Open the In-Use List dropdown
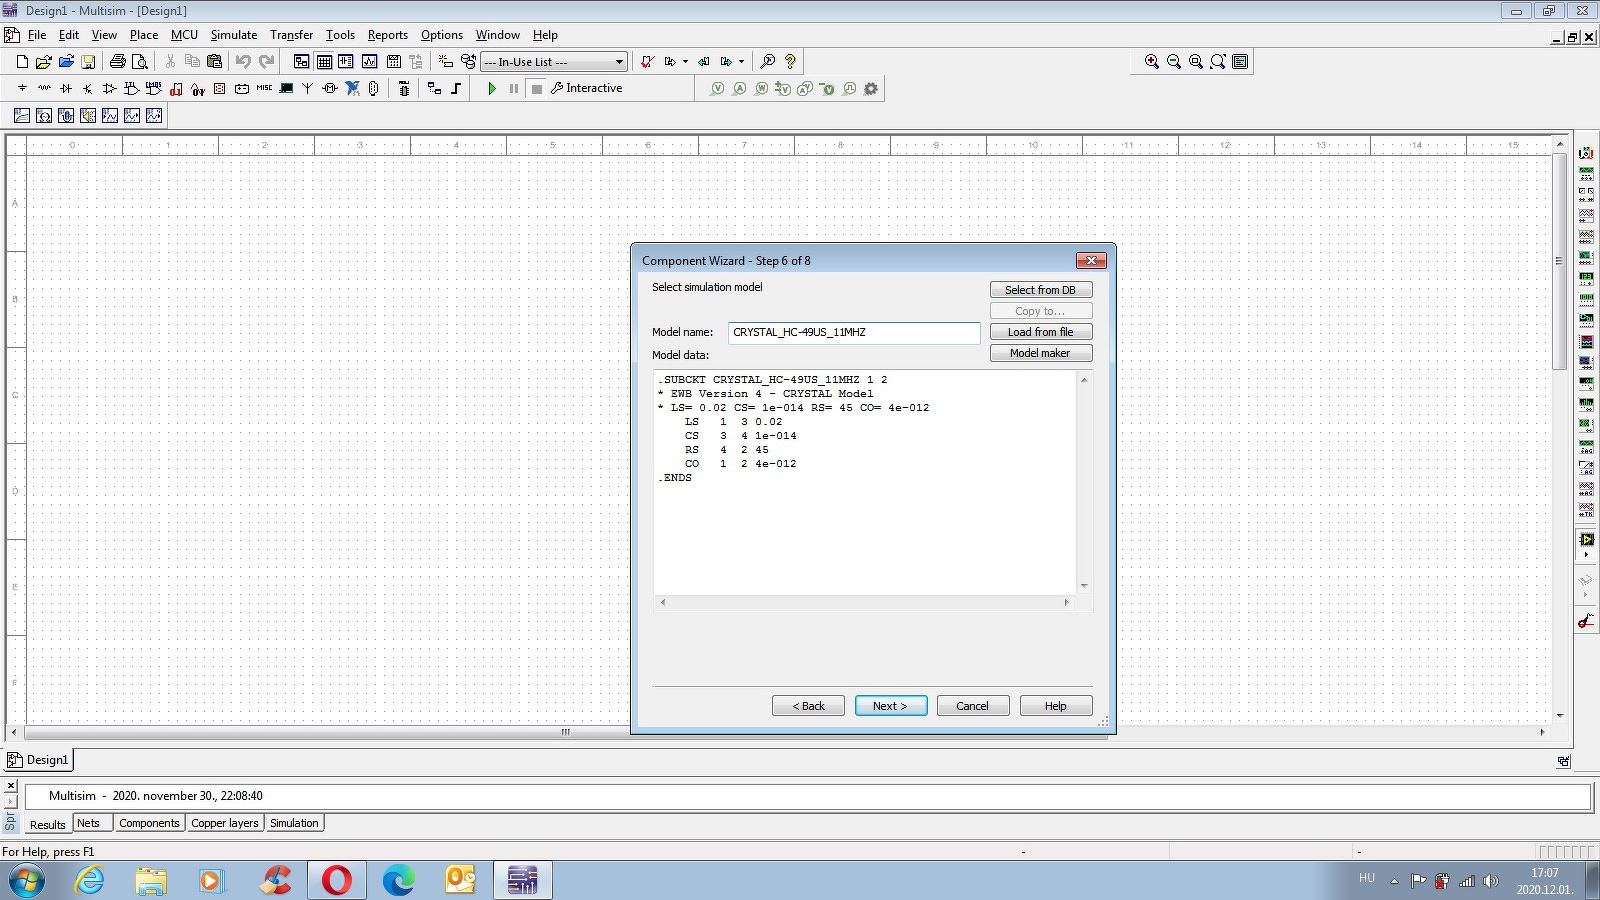Image resolution: width=1600 pixels, height=900 pixels. pyautogui.click(x=554, y=62)
